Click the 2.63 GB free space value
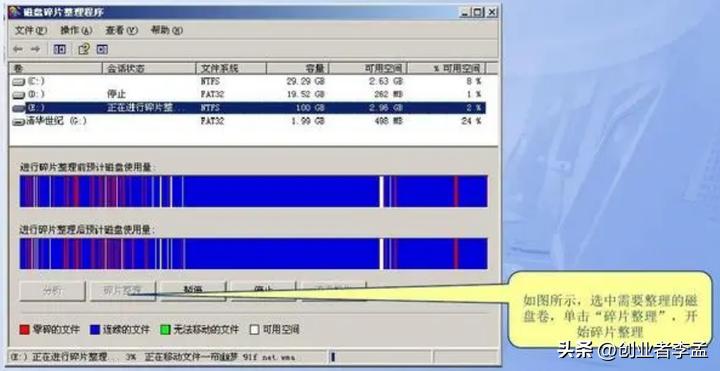The image size is (720, 371). point(385,81)
